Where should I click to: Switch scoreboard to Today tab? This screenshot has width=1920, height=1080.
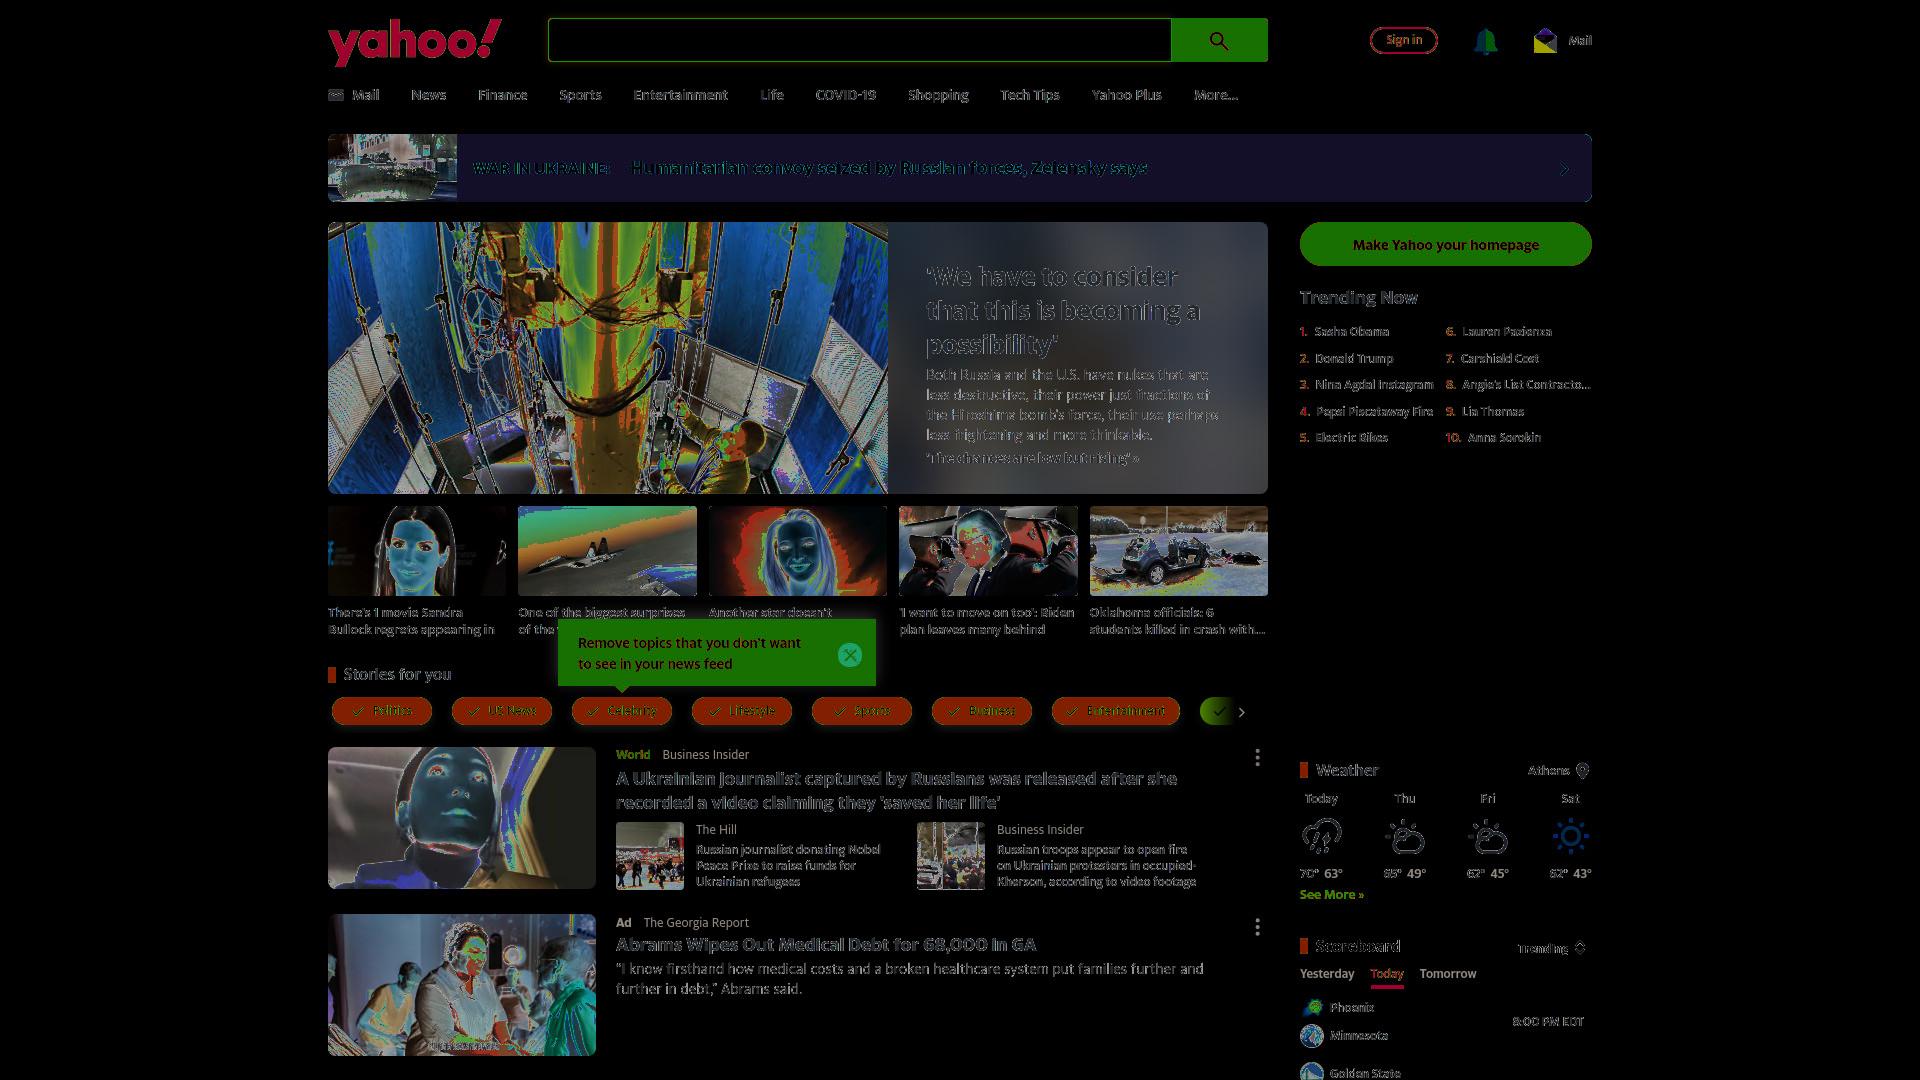pyautogui.click(x=1387, y=974)
